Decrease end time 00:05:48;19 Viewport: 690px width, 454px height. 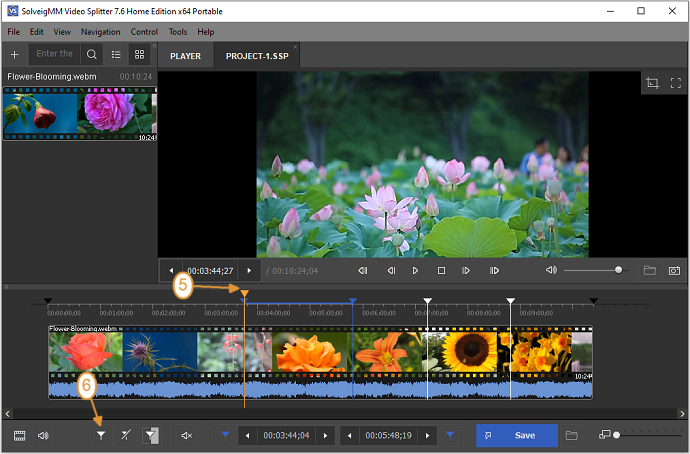coord(349,436)
